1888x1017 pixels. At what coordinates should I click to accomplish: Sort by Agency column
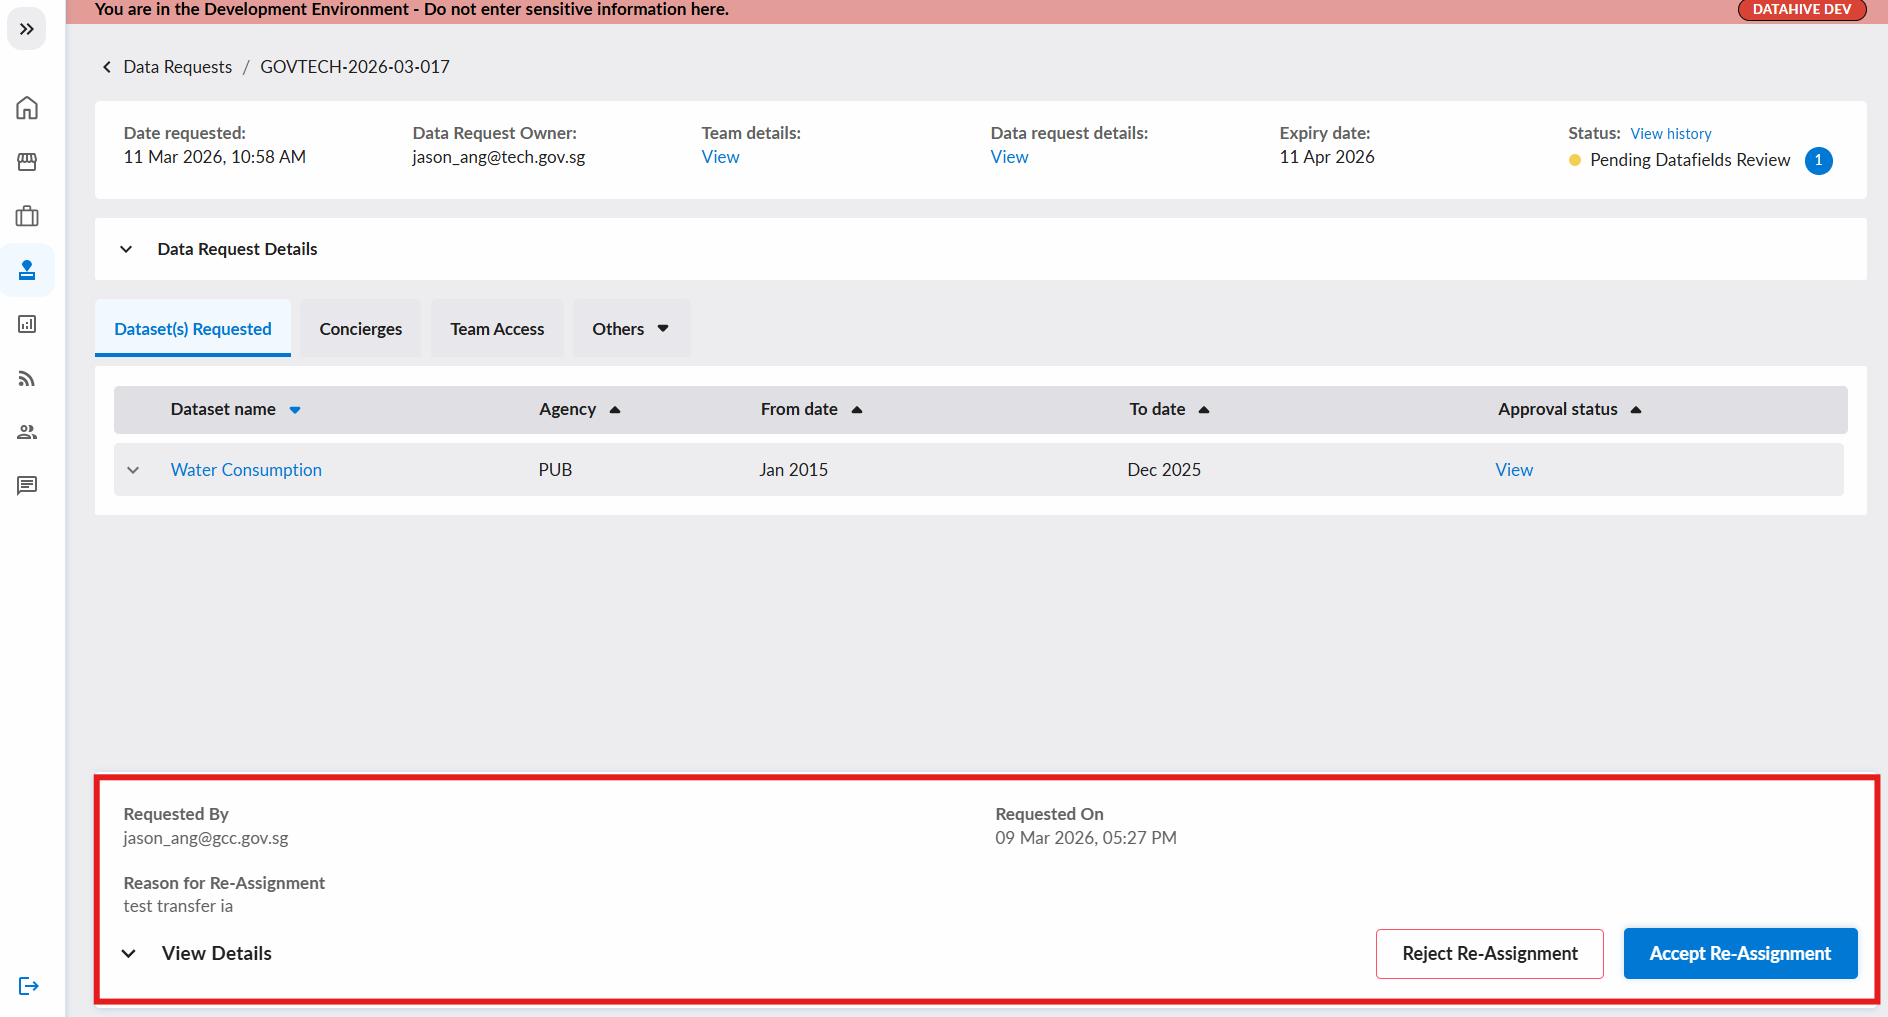[x=580, y=409]
